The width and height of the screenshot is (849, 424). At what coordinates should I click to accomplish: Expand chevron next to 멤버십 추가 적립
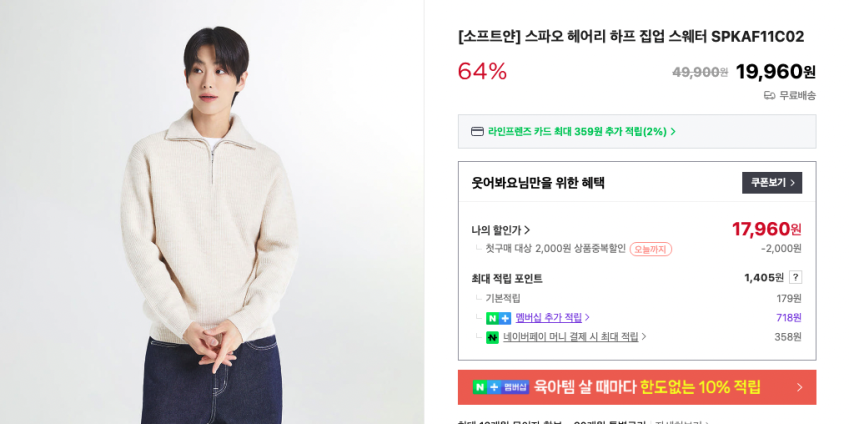(587, 317)
